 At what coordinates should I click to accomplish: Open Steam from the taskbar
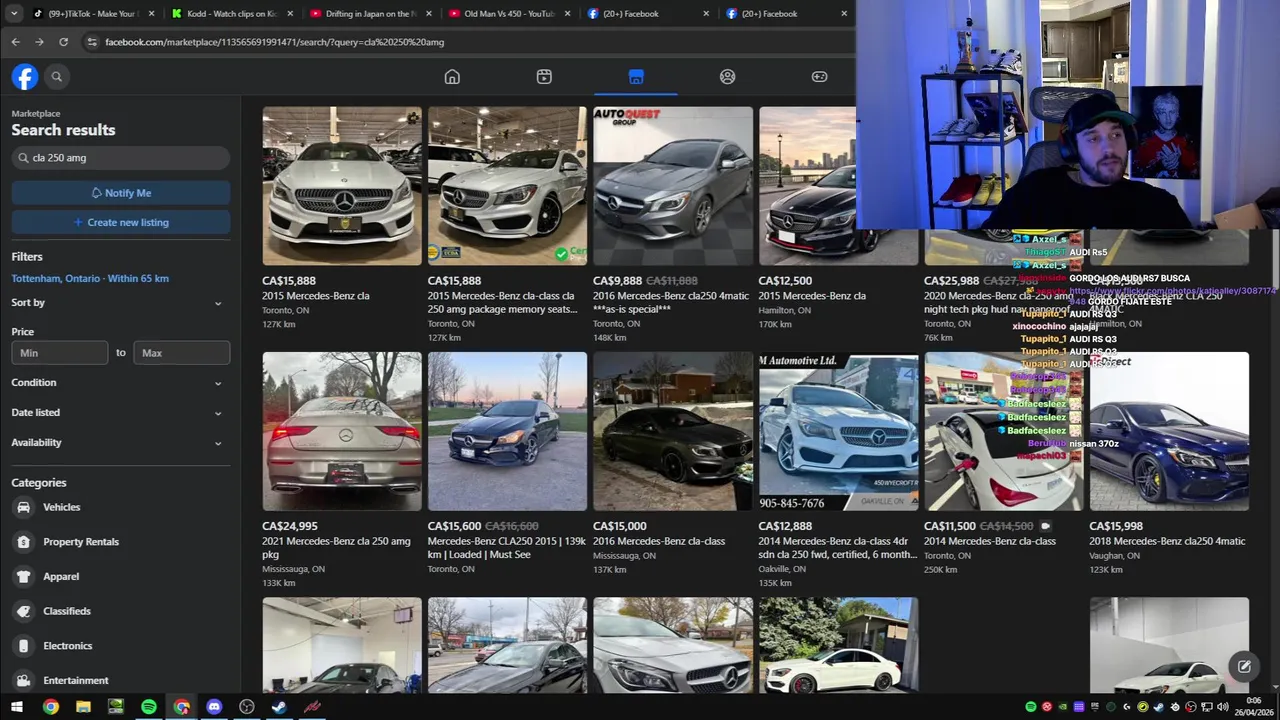(279, 707)
